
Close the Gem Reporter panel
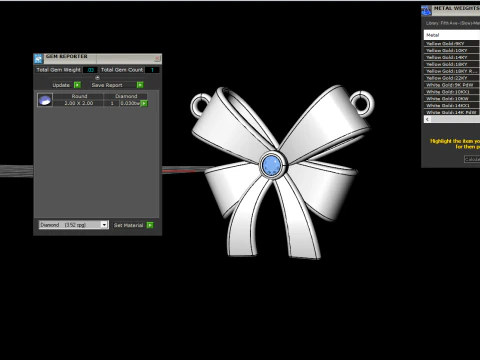pyautogui.click(x=157, y=58)
